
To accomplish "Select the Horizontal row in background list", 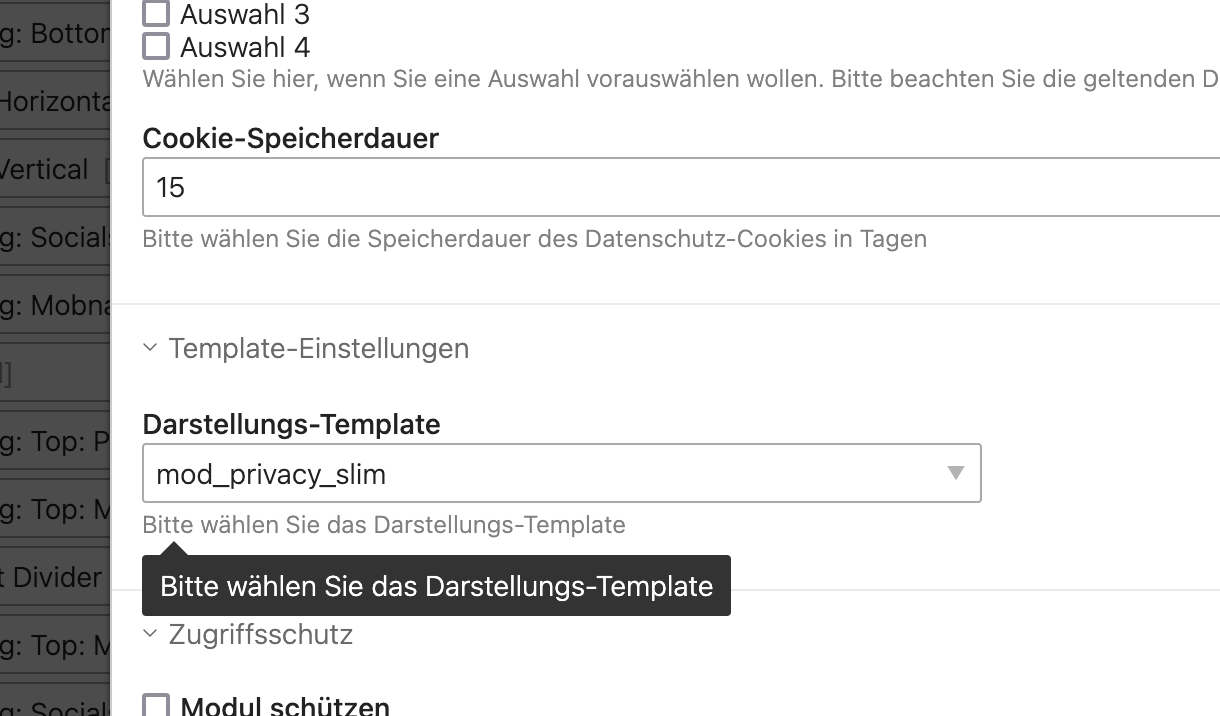I will (x=54, y=101).
